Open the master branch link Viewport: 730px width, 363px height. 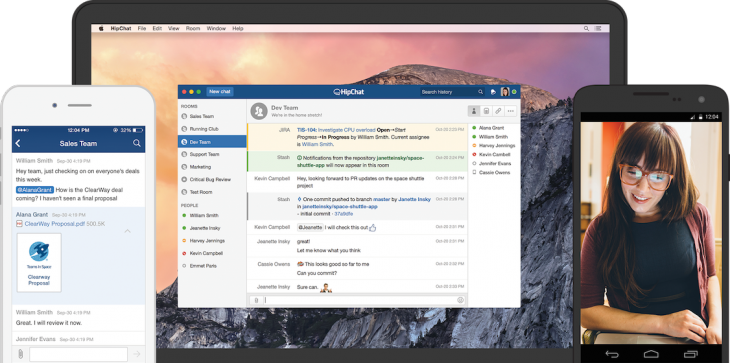coord(381,199)
